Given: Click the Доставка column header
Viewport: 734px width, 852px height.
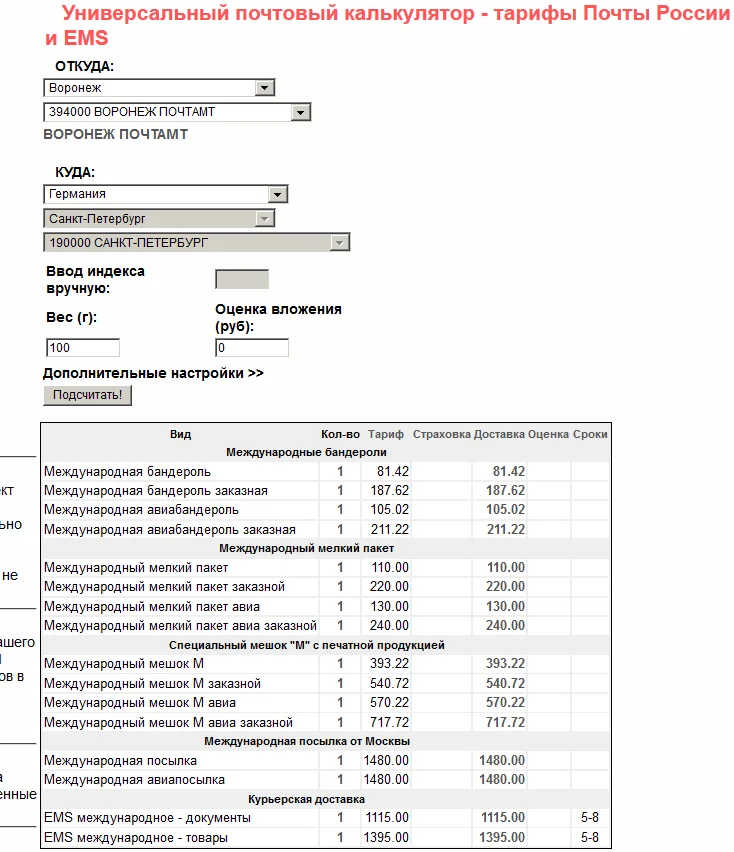Looking at the screenshot, I should click(x=499, y=434).
